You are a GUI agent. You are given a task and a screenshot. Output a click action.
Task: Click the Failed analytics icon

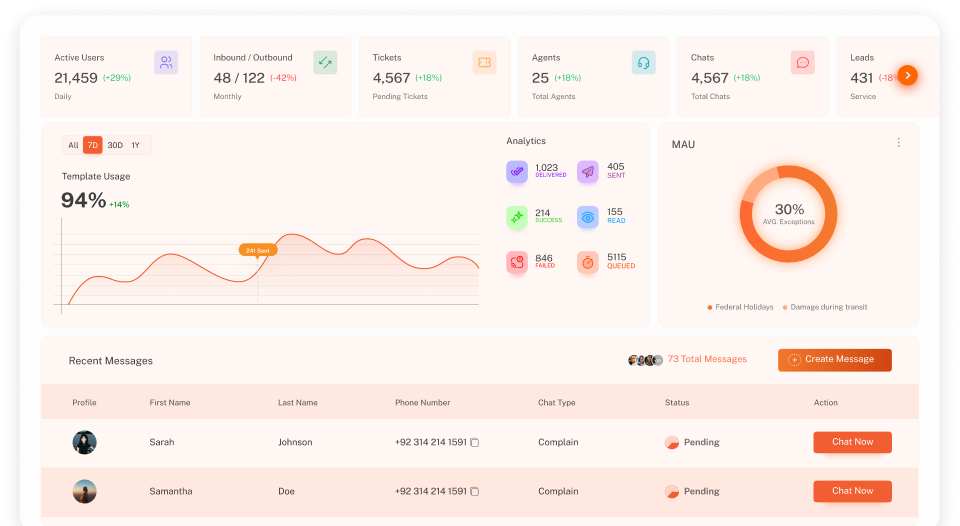click(517, 262)
